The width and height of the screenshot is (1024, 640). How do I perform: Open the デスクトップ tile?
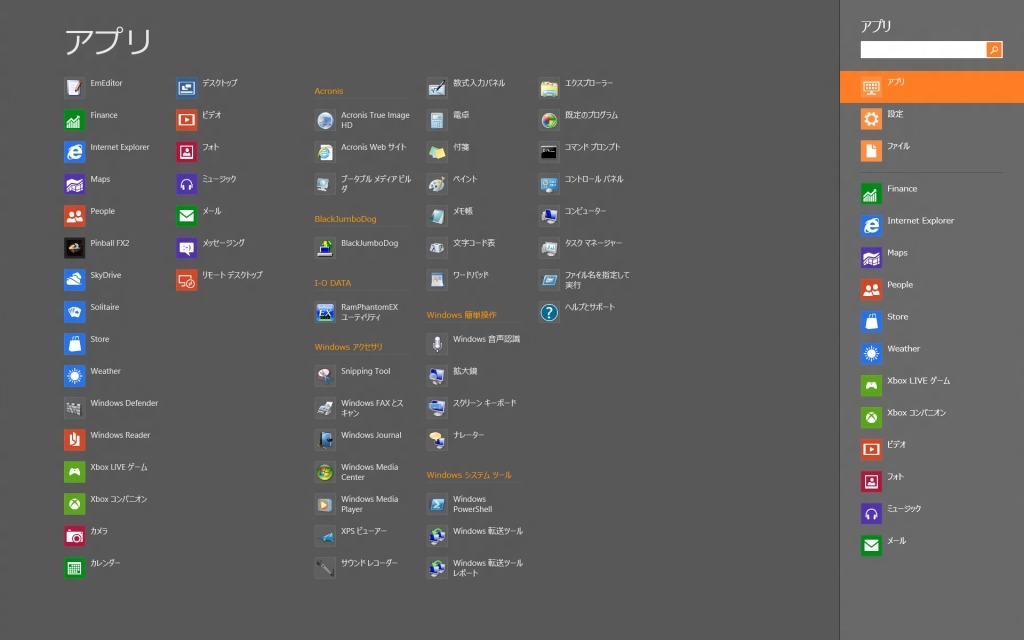pos(187,88)
